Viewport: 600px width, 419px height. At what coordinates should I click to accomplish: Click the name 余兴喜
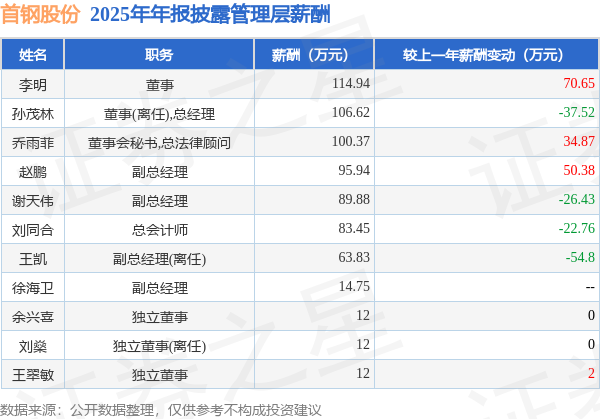click(x=33, y=317)
